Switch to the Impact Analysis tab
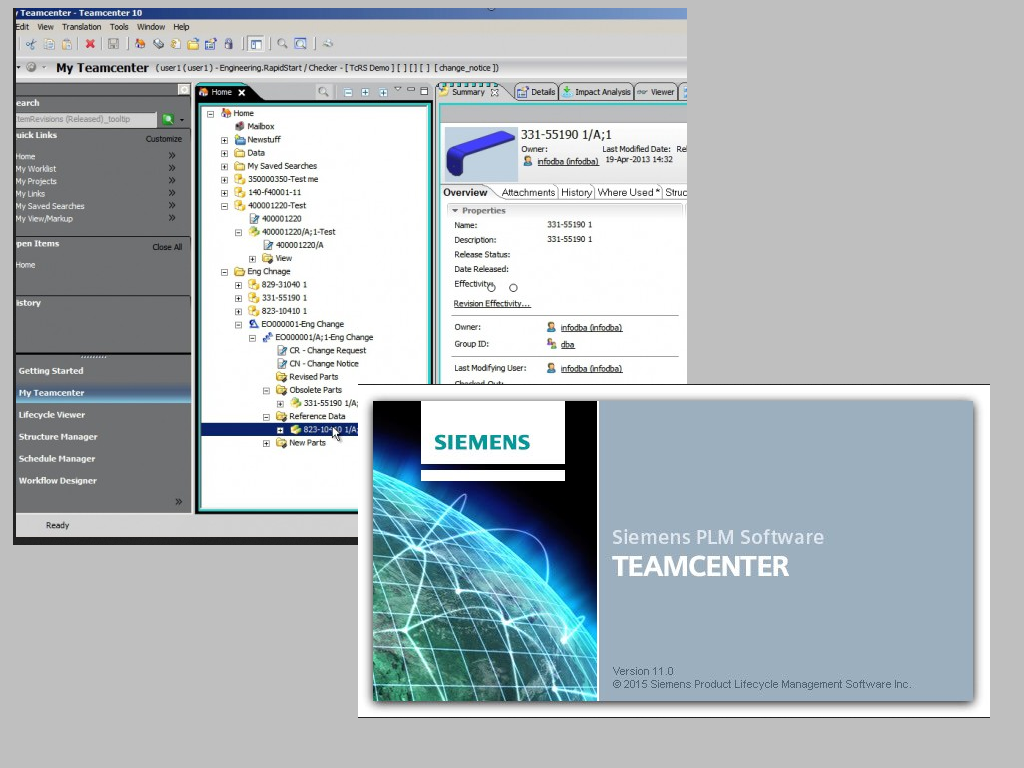This screenshot has height=768, width=1024. click(x=596, y=92)
